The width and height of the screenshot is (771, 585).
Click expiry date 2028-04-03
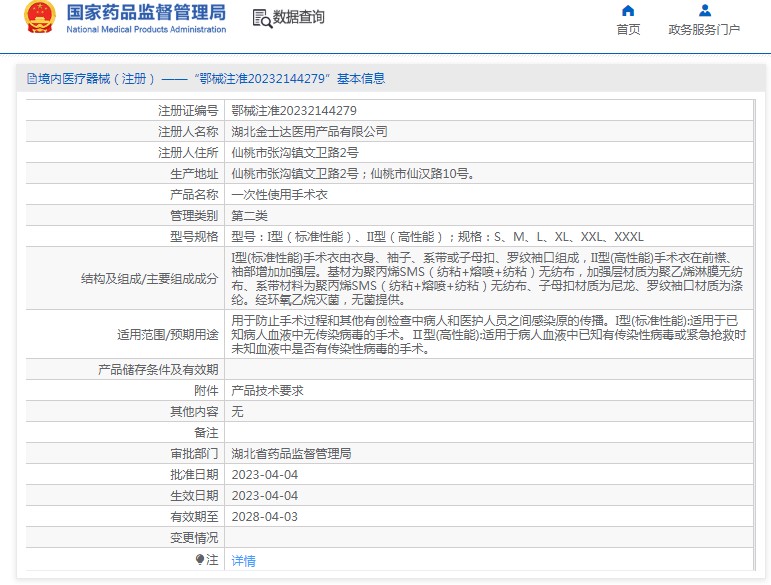(265, 517)
